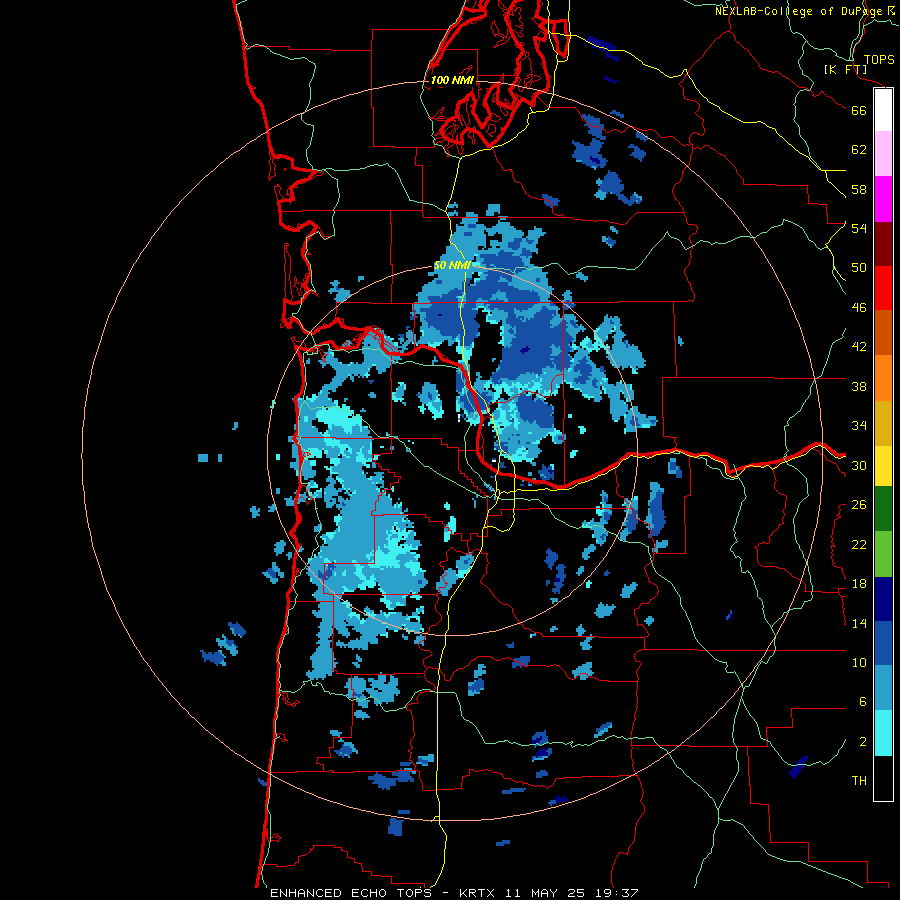The width and height of the screenshot is (900, 900).
Task: Click the light pink 62 kft legend color
Action: click(883, 154)
